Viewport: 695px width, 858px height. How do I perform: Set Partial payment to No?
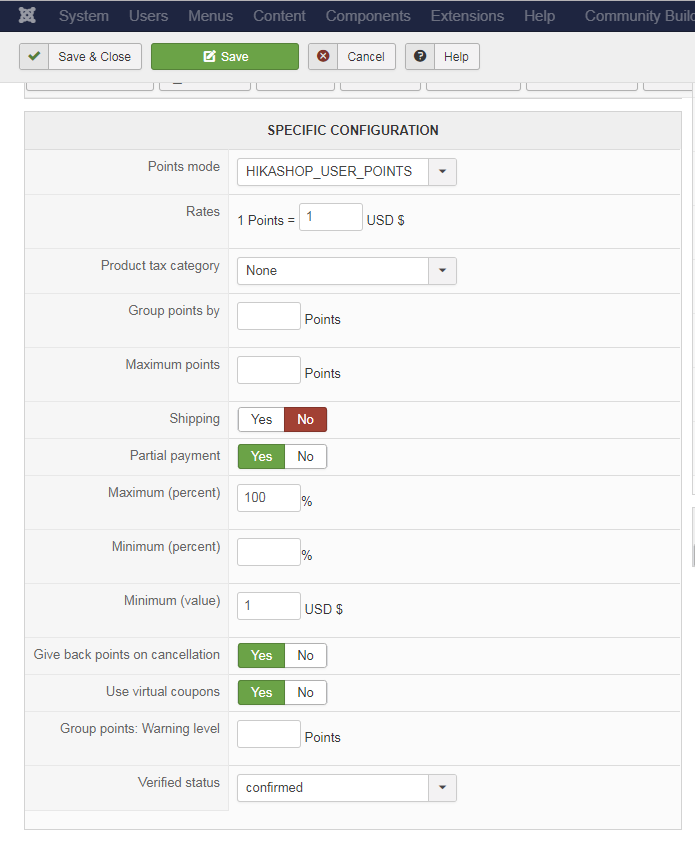coord(305,457)
